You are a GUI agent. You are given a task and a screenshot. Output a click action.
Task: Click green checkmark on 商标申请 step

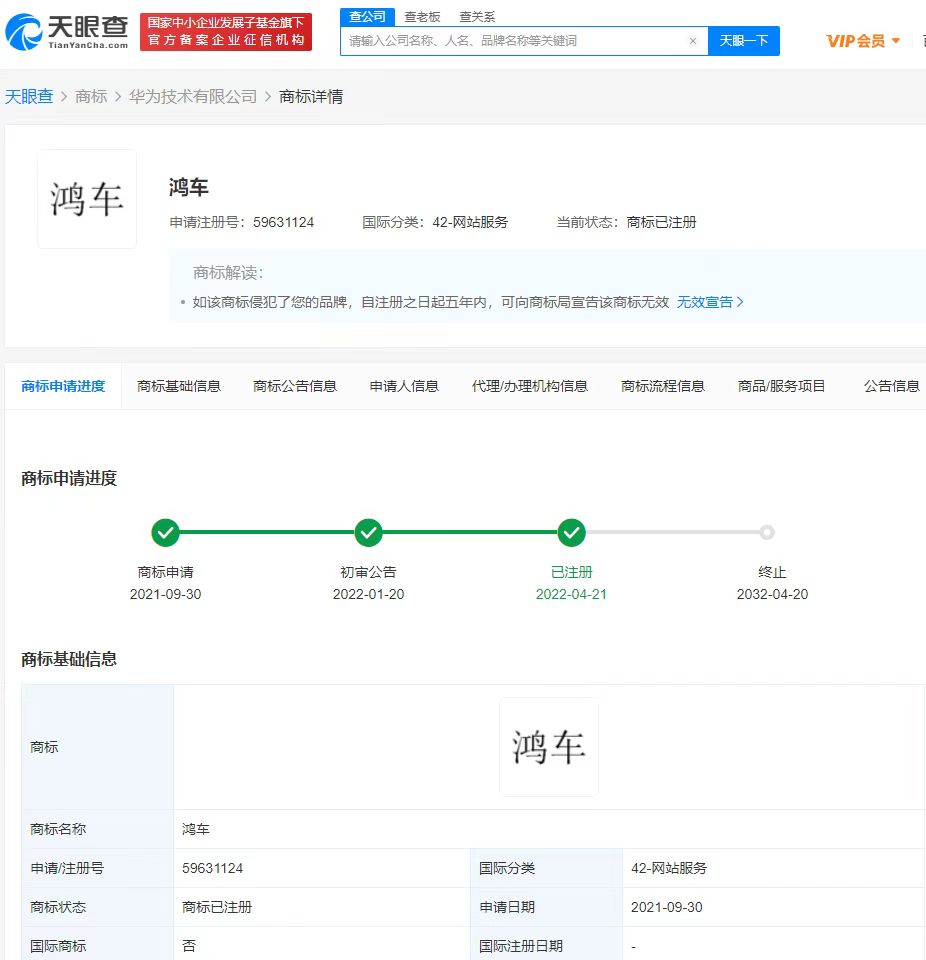166,532
